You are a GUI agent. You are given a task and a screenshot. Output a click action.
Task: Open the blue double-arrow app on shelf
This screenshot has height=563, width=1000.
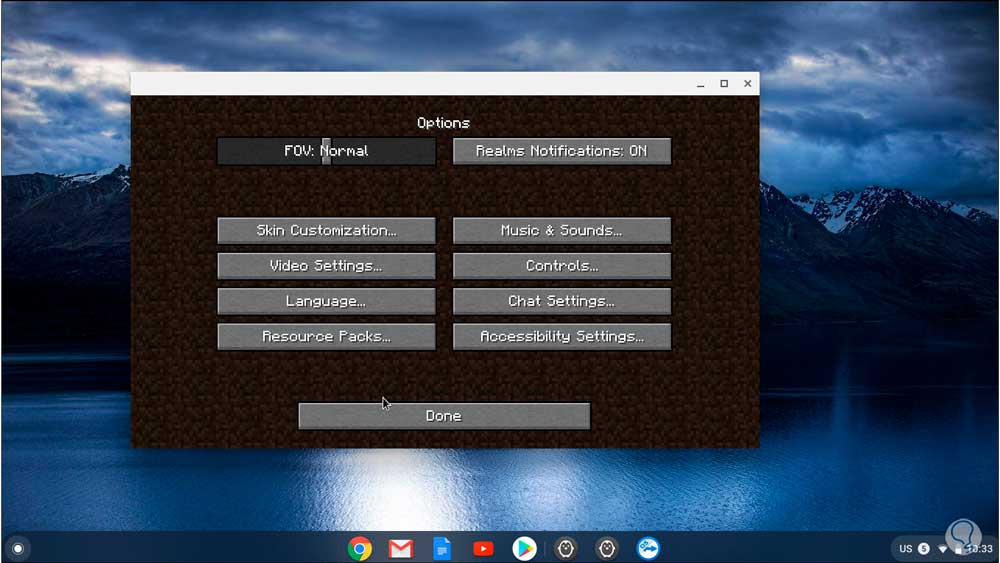(x=648, y=548)
